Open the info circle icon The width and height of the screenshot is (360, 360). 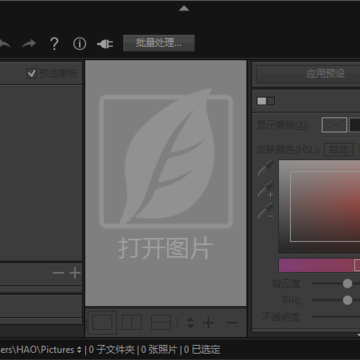(79, 44)
